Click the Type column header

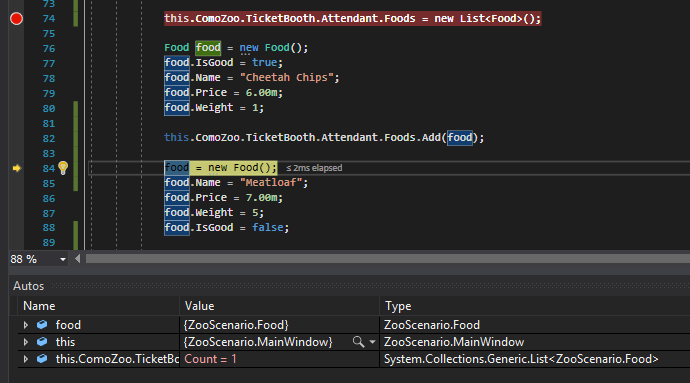pyautogui.click(x=398, y=306)
